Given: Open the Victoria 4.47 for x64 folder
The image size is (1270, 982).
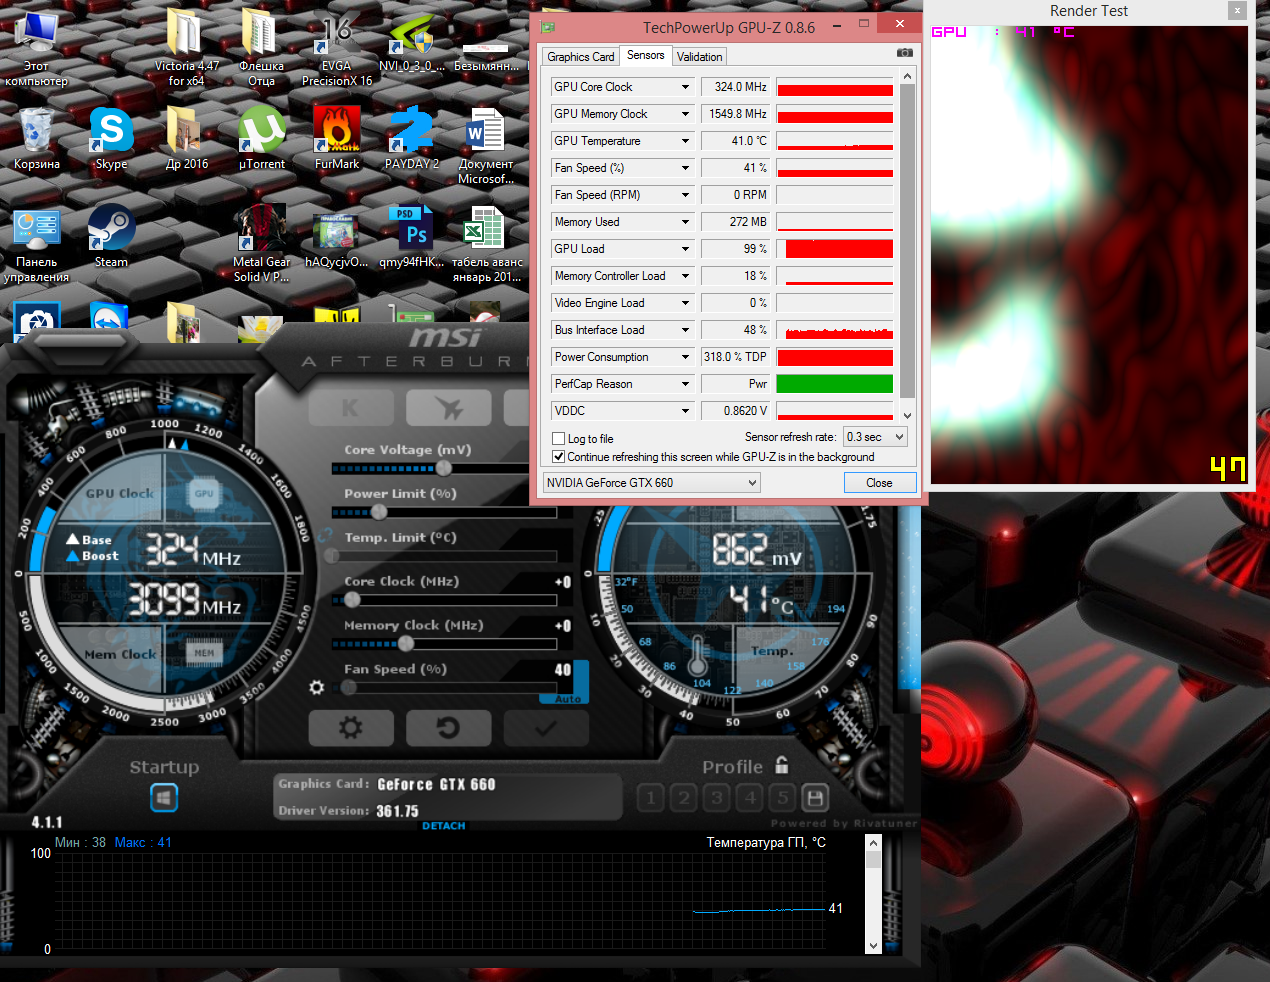Looking at the screenshot, I should [186, 49].
